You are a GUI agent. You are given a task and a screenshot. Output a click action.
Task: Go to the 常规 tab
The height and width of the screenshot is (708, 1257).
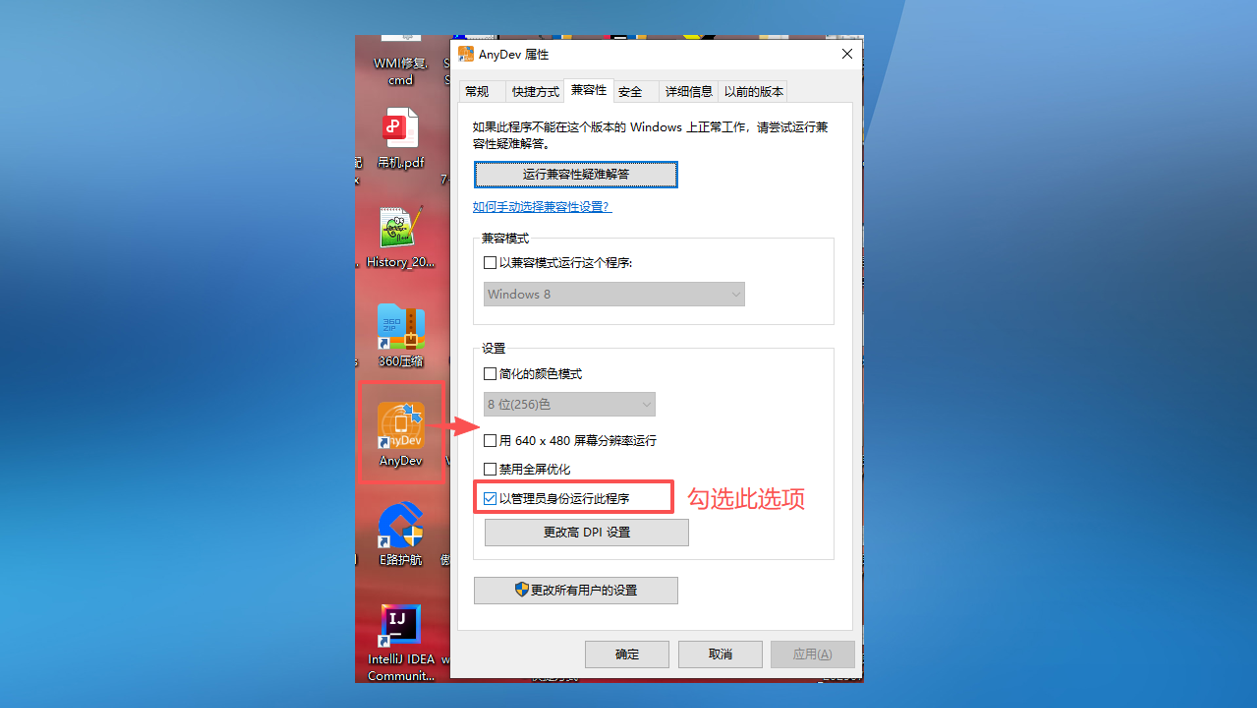478,92
